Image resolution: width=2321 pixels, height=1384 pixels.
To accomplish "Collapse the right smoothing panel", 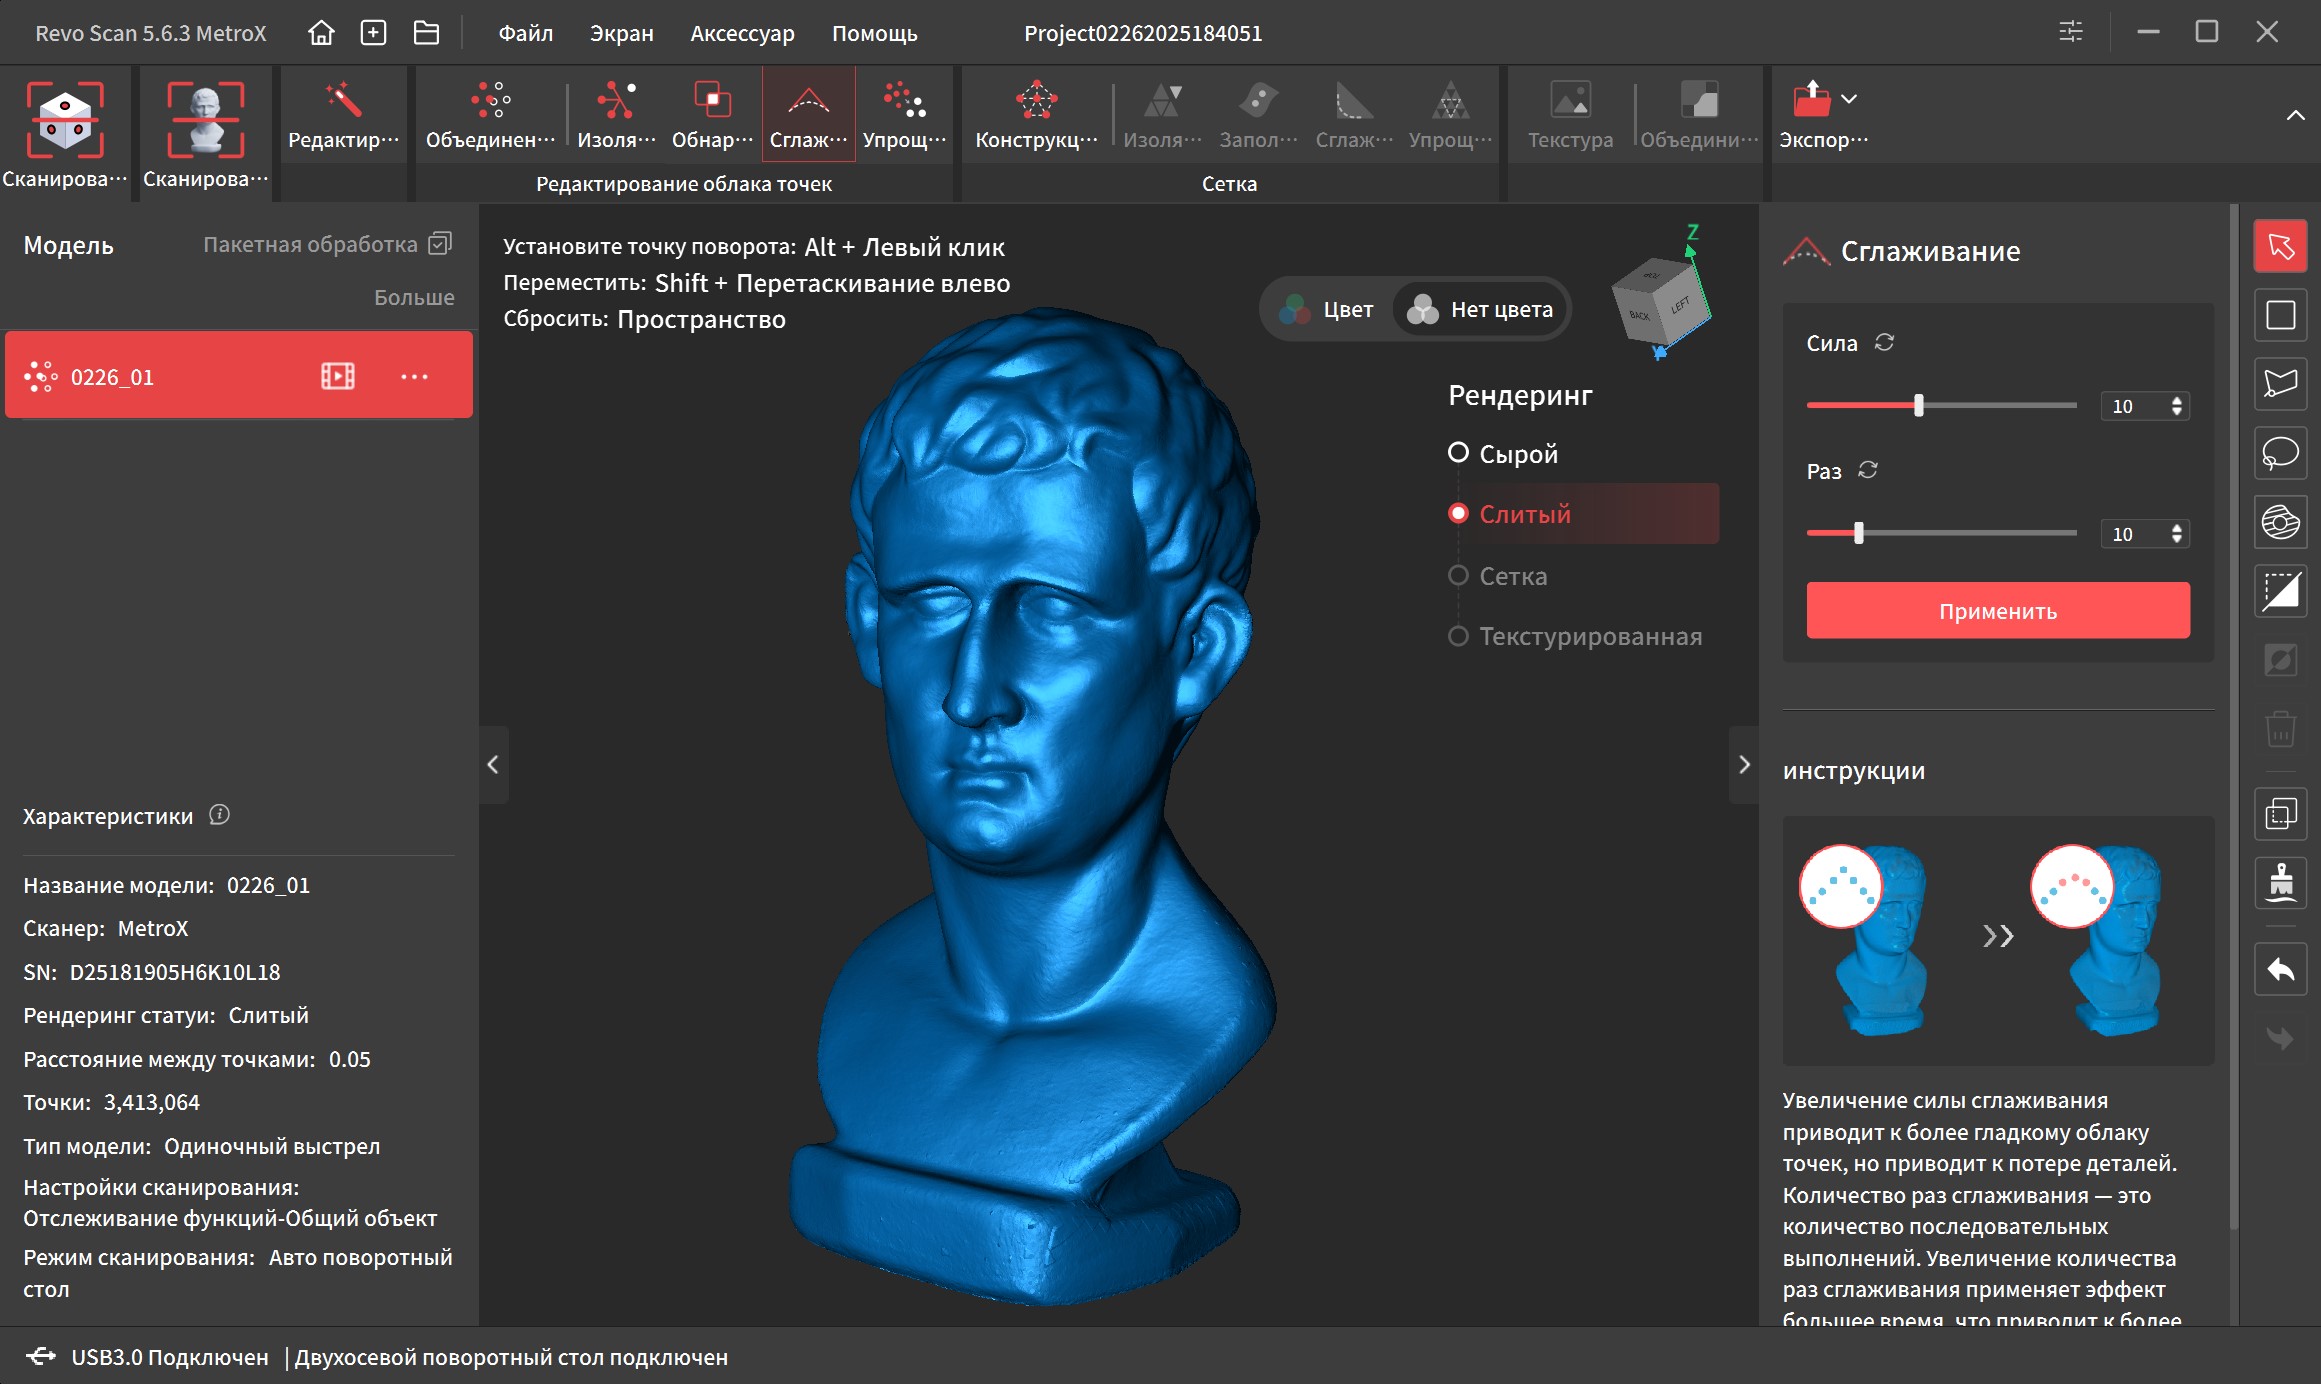I will point(1744,765).
